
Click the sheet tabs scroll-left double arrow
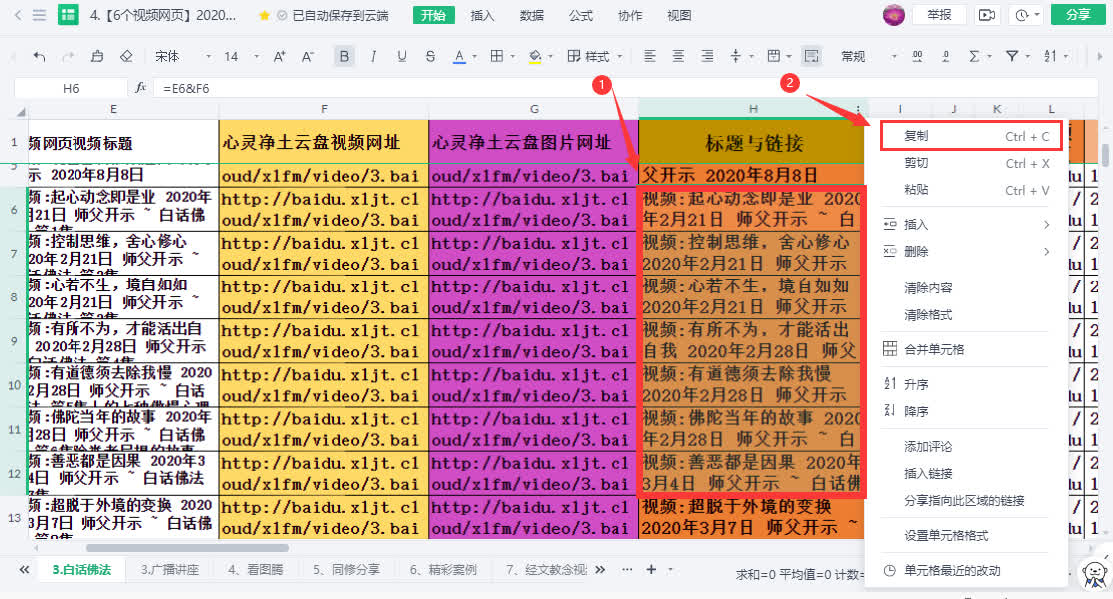click(x=24, y=569)
